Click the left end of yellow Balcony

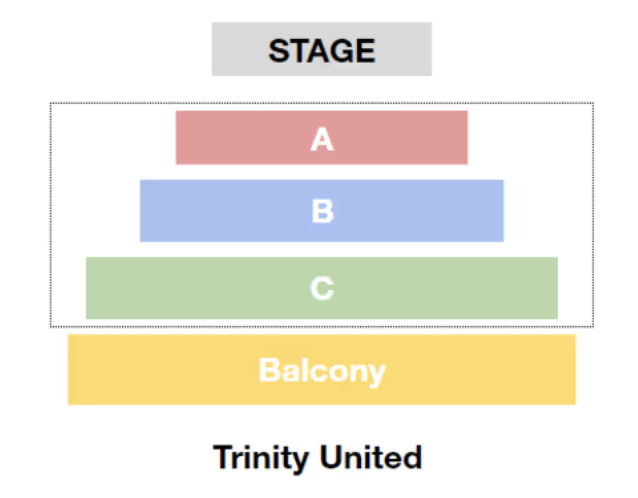point(80,369)
